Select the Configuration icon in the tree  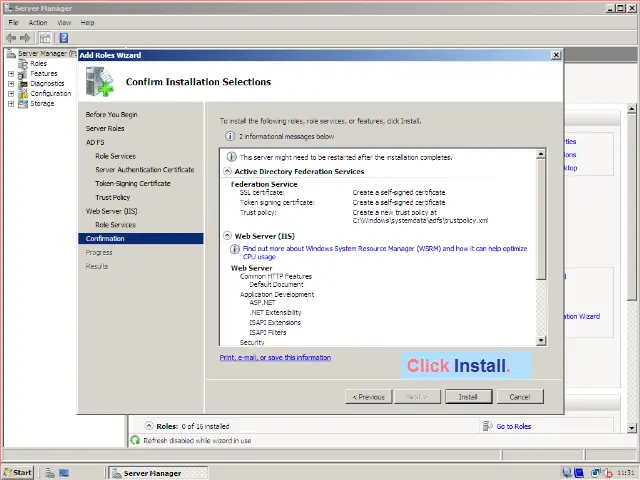[x=23, y=93]
